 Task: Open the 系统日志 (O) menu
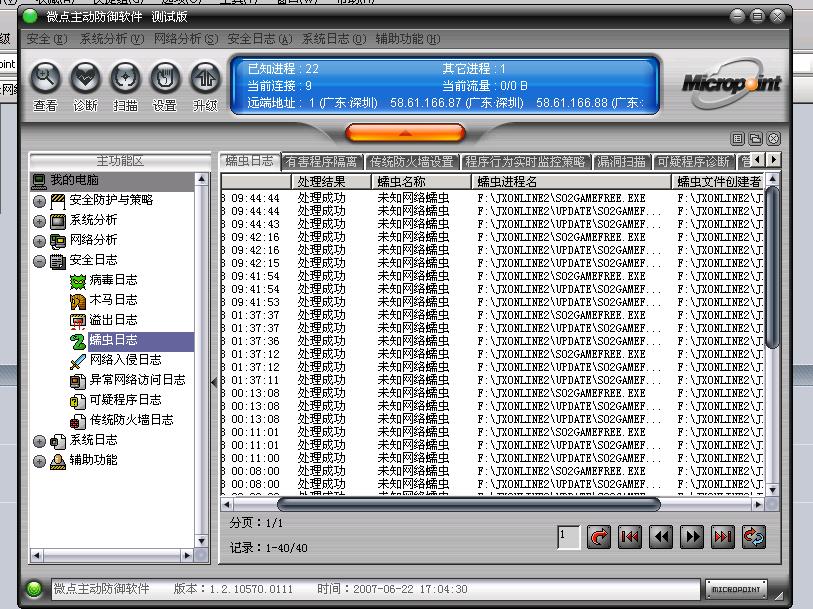coord(334,39)
